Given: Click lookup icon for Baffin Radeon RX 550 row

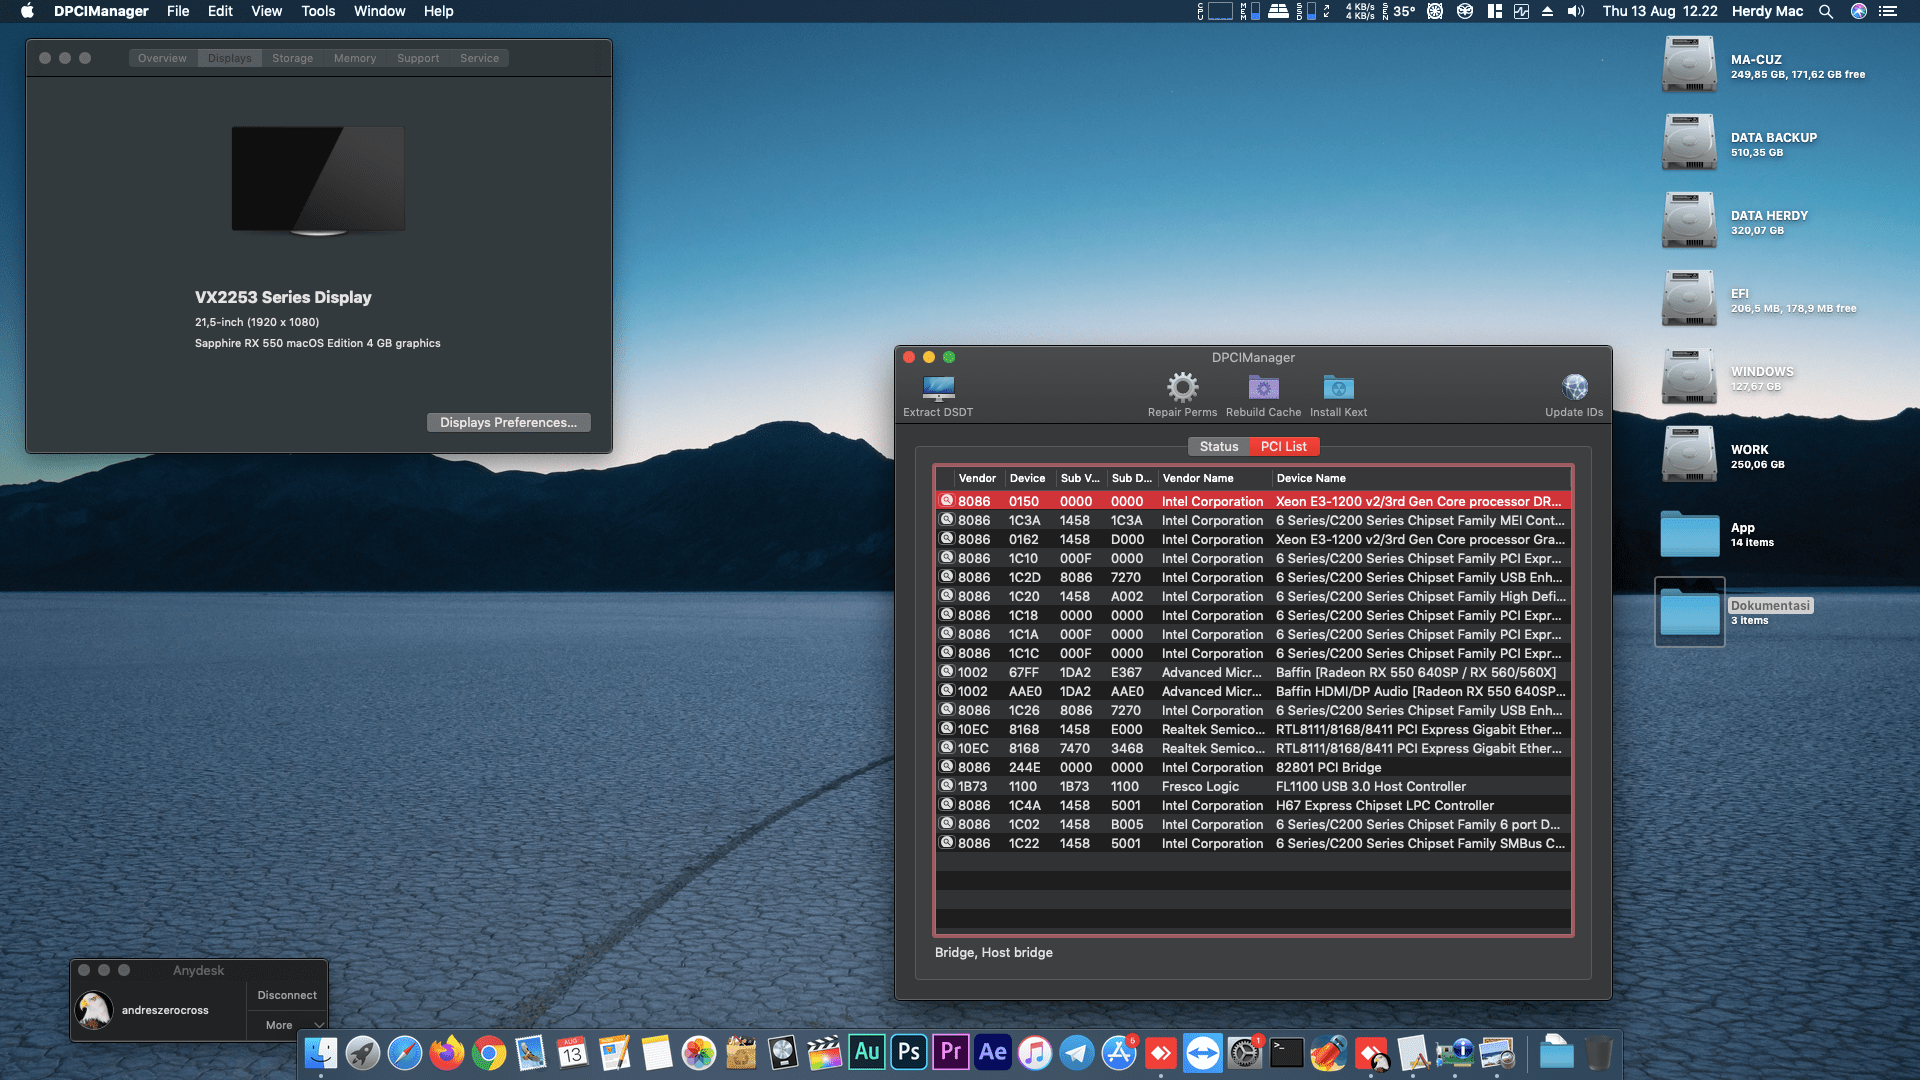Looking at the screenshot, I should (946, 672).
